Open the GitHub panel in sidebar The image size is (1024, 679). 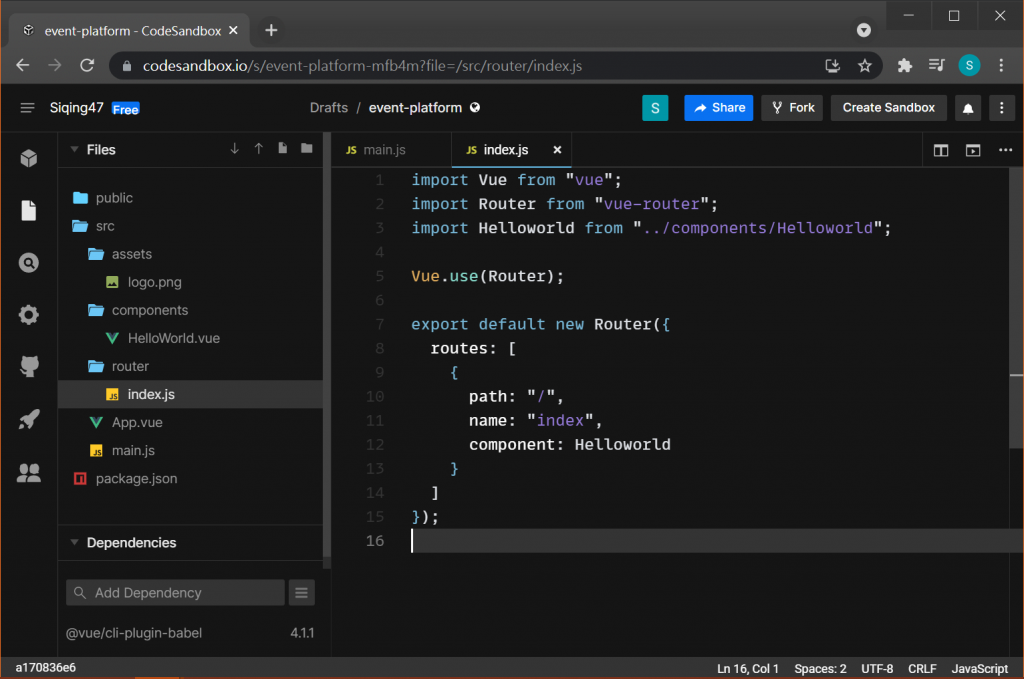click(x=29, y=366)
